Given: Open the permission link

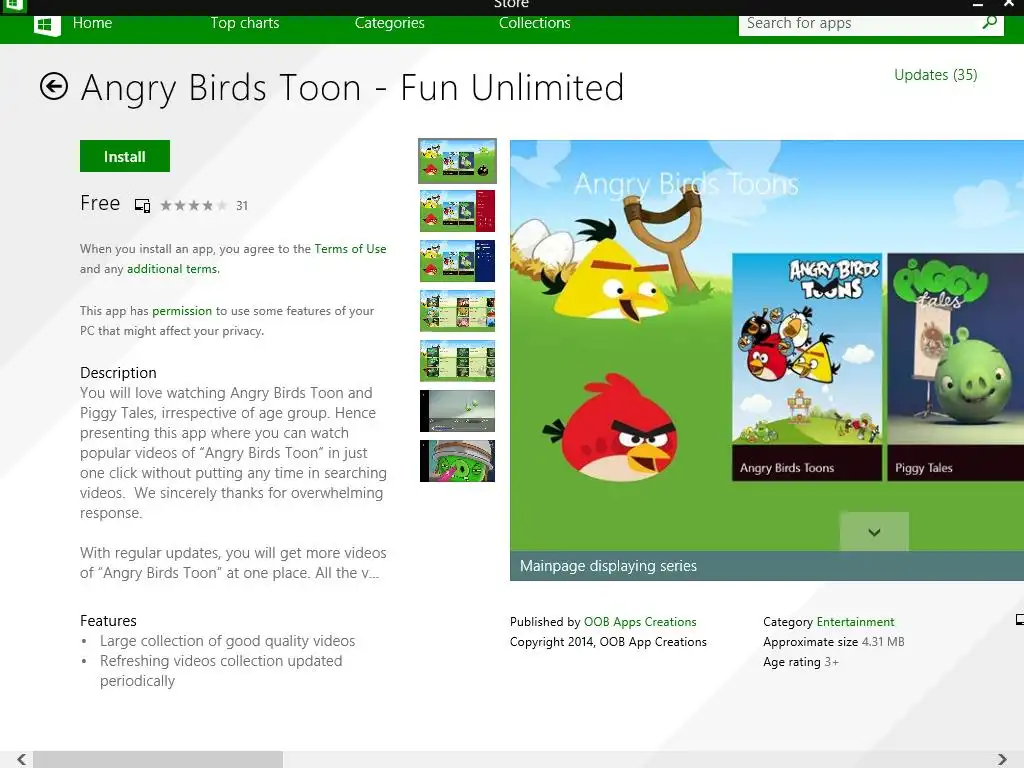Looking at the screenshot, I should point(182,311).
